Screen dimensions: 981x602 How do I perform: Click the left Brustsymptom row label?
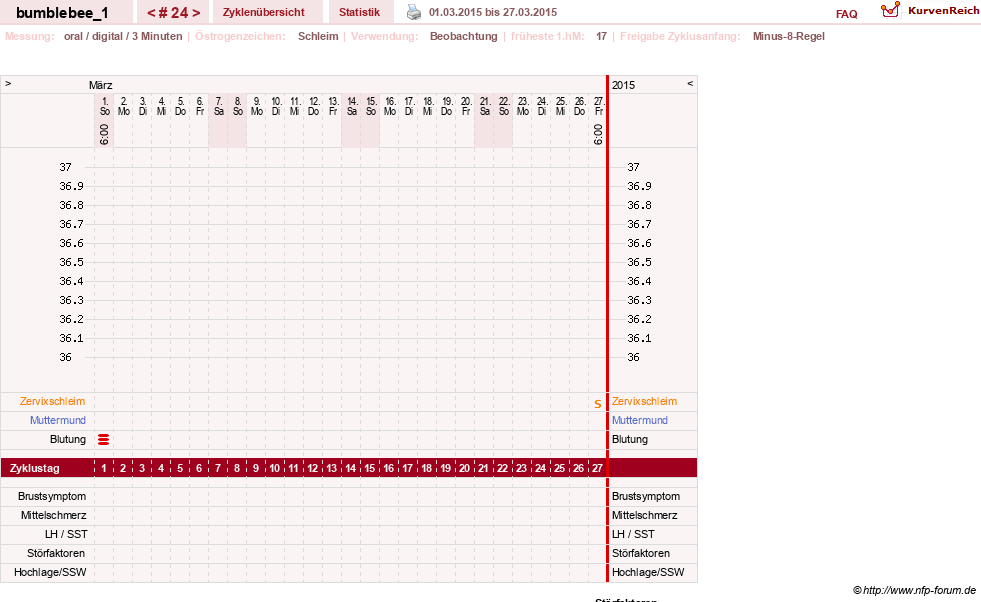click(52, 496)
